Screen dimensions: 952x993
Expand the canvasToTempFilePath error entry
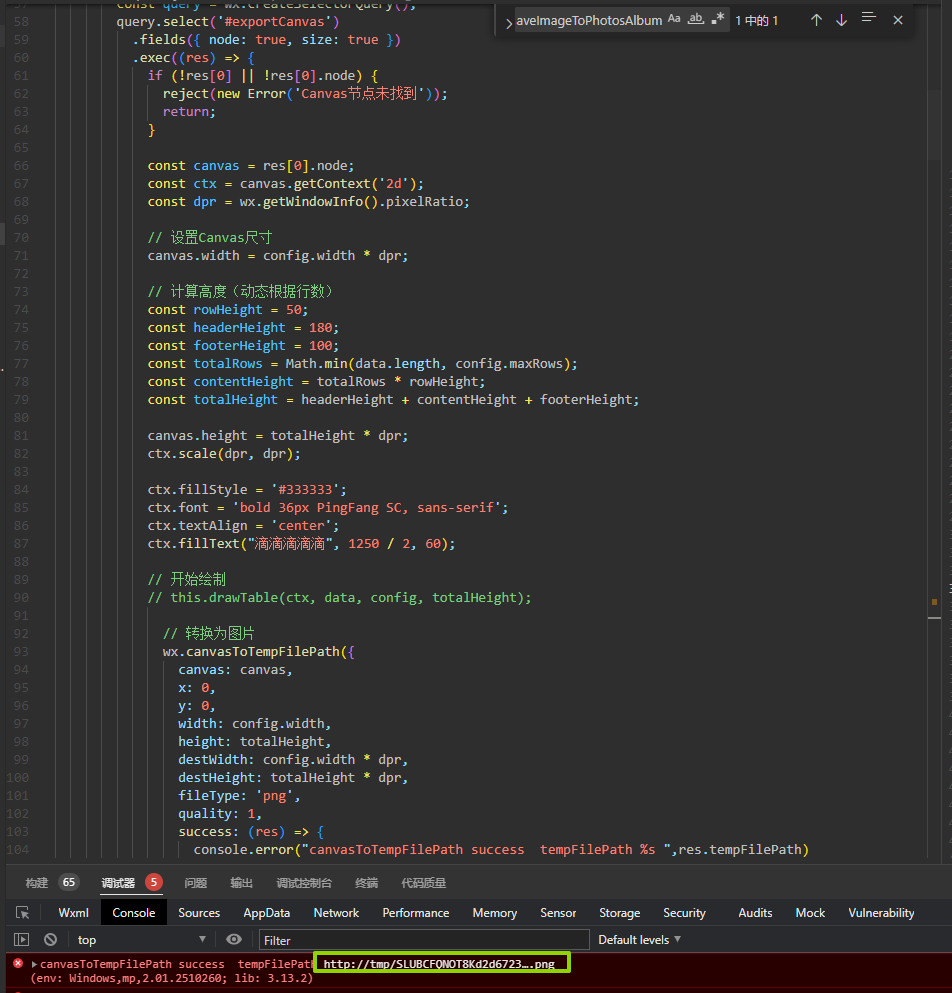34,964
